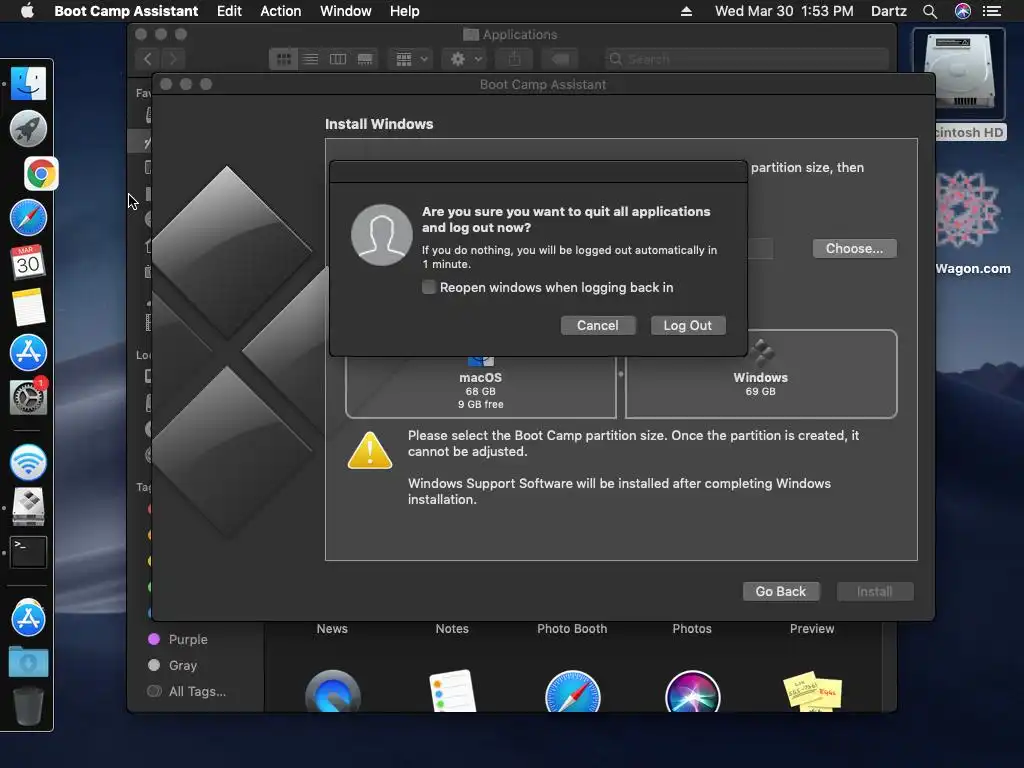1024x768 pixels.
Task: Open the Edit menu
Action: click(229, 11)
